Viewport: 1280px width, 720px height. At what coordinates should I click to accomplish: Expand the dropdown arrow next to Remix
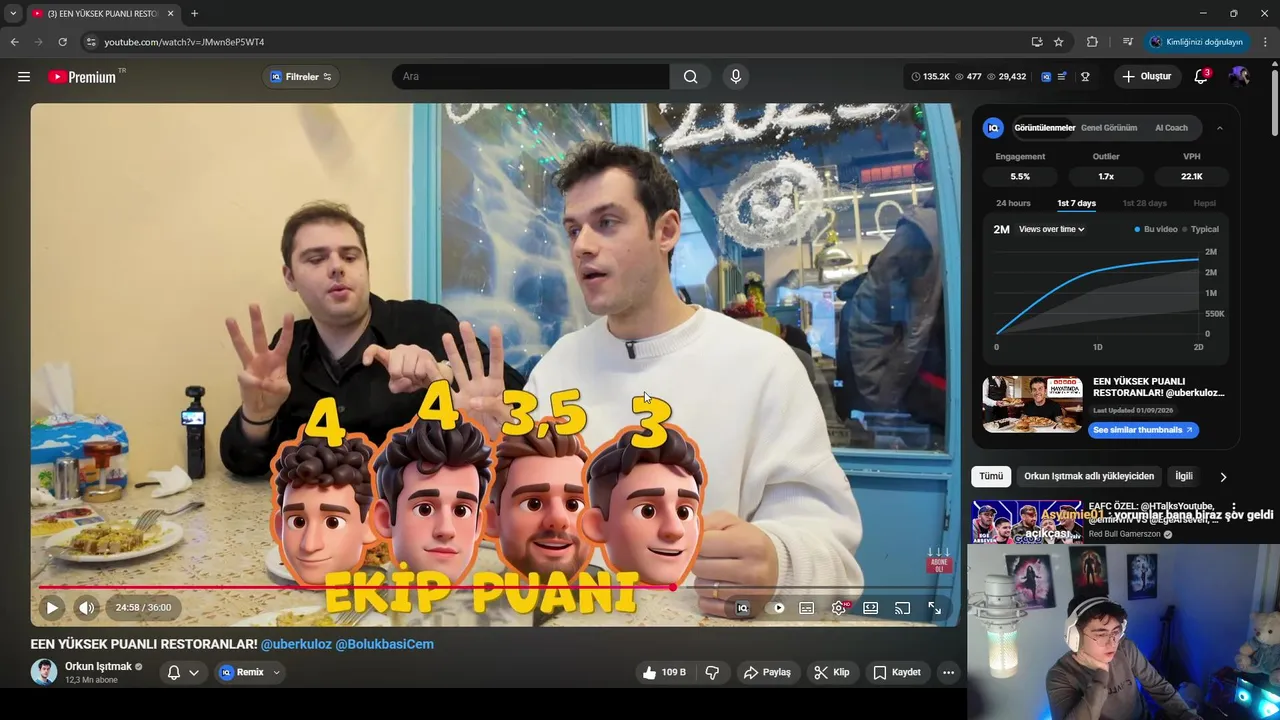coord(277,672)
